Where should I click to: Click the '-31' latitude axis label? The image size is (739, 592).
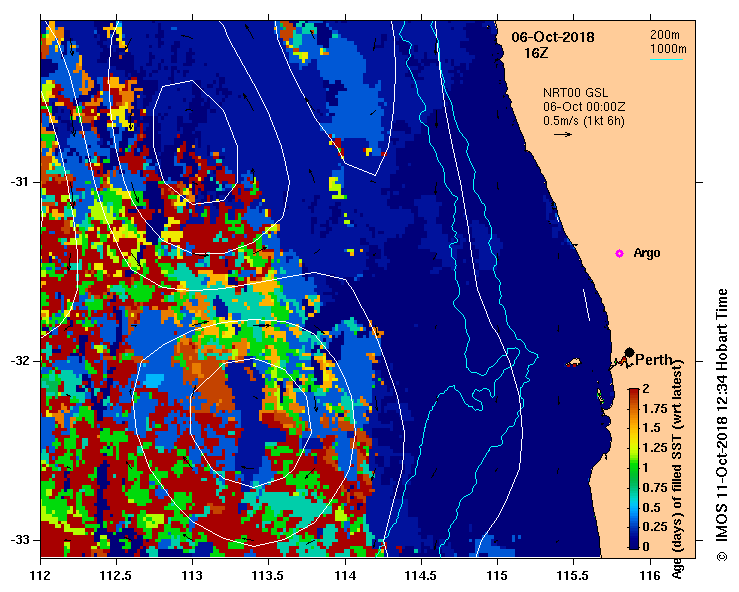coord(19,182)
